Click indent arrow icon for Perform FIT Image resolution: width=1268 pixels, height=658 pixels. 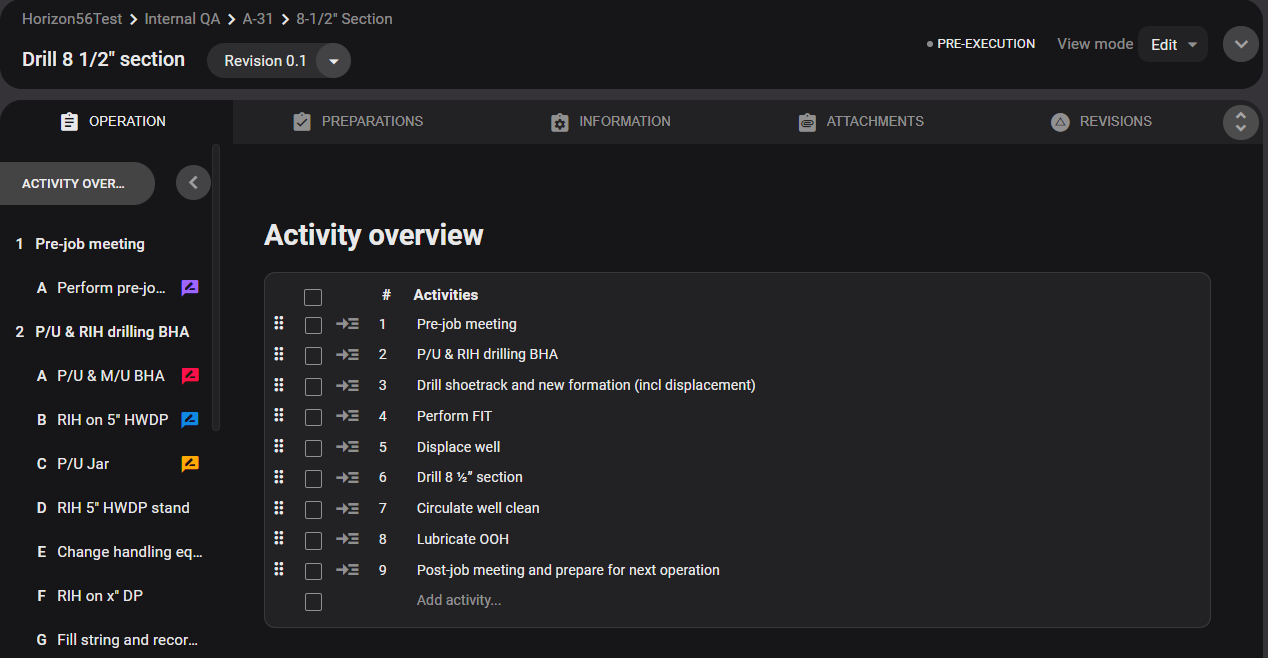pyautogui.click(x=347, y=416)
